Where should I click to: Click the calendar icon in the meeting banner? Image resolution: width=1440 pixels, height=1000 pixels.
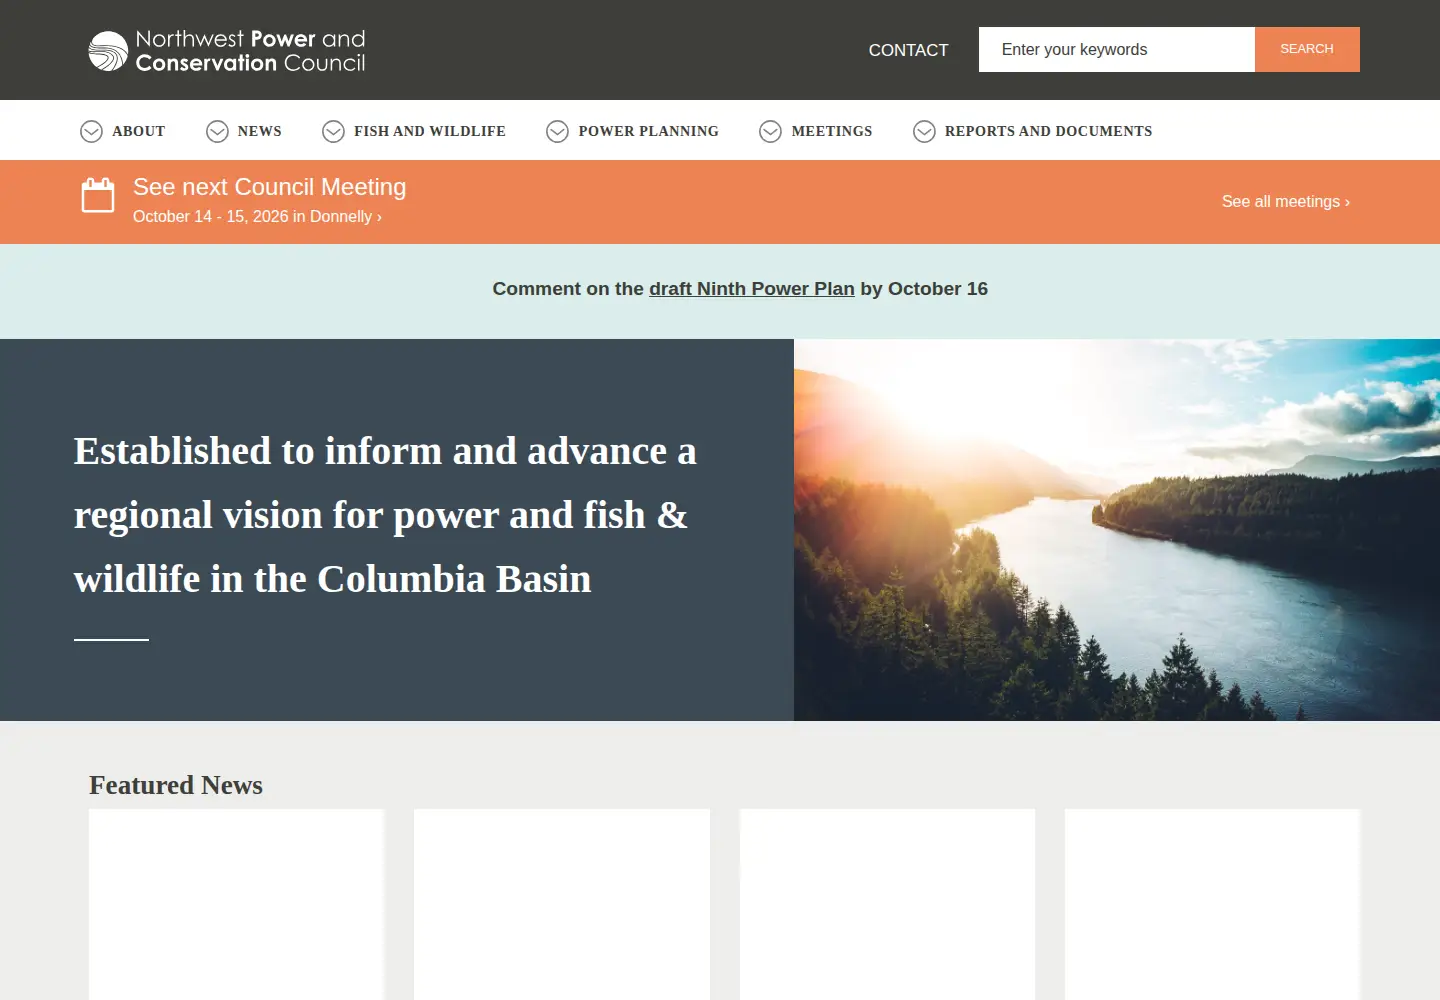[x=98, y=195]
